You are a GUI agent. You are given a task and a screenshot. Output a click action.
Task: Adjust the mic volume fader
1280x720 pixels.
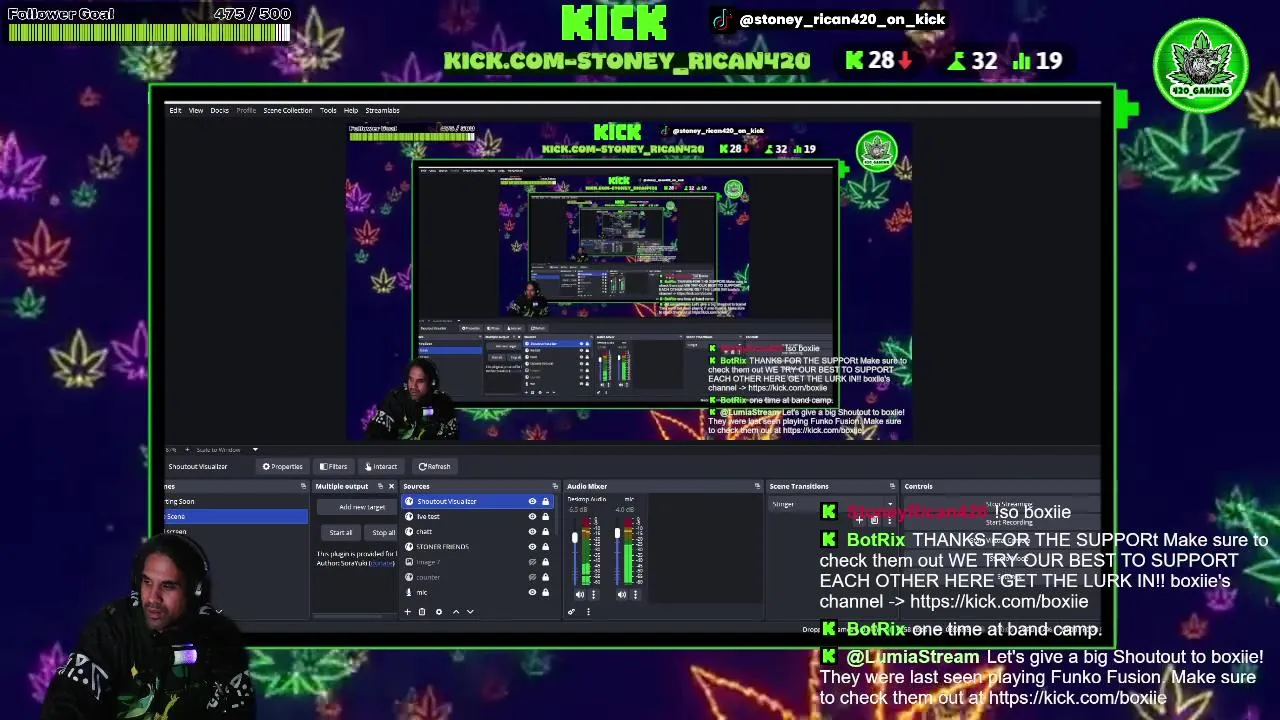pyautogui.click(x=617, y=533)
